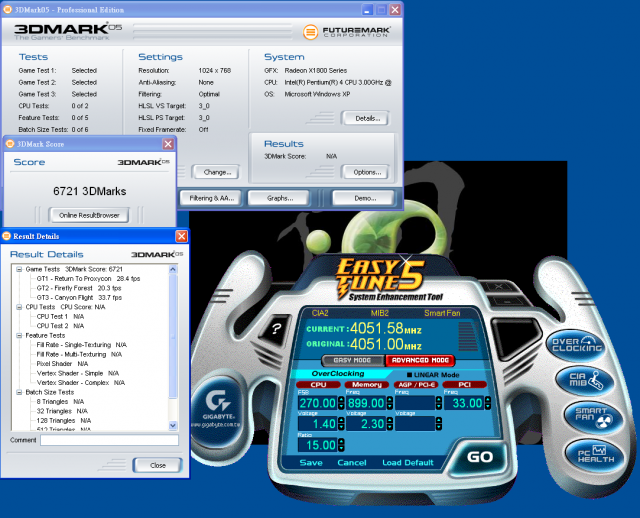Select the CPU category label
Image resolution: width=640 pixels, height=518 pixels.
(318, 385)
